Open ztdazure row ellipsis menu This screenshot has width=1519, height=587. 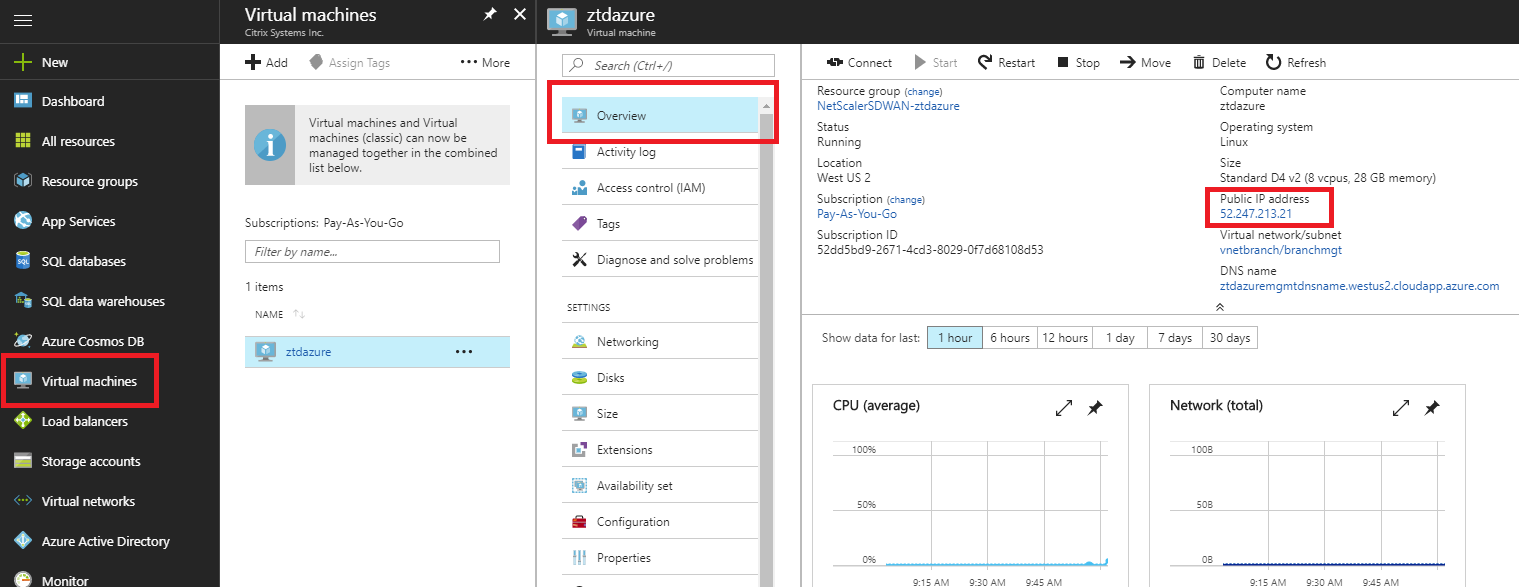point(464,352)
